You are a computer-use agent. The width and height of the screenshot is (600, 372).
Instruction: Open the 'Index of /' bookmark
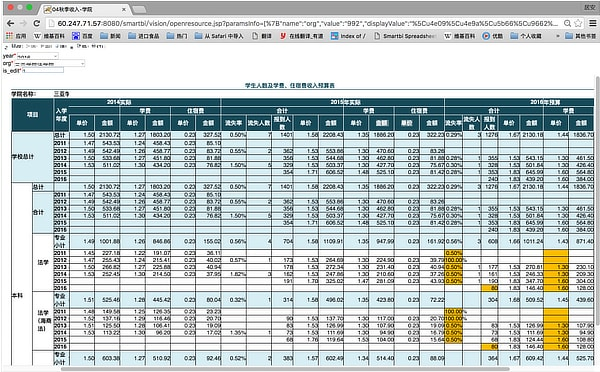coord(348,36)
